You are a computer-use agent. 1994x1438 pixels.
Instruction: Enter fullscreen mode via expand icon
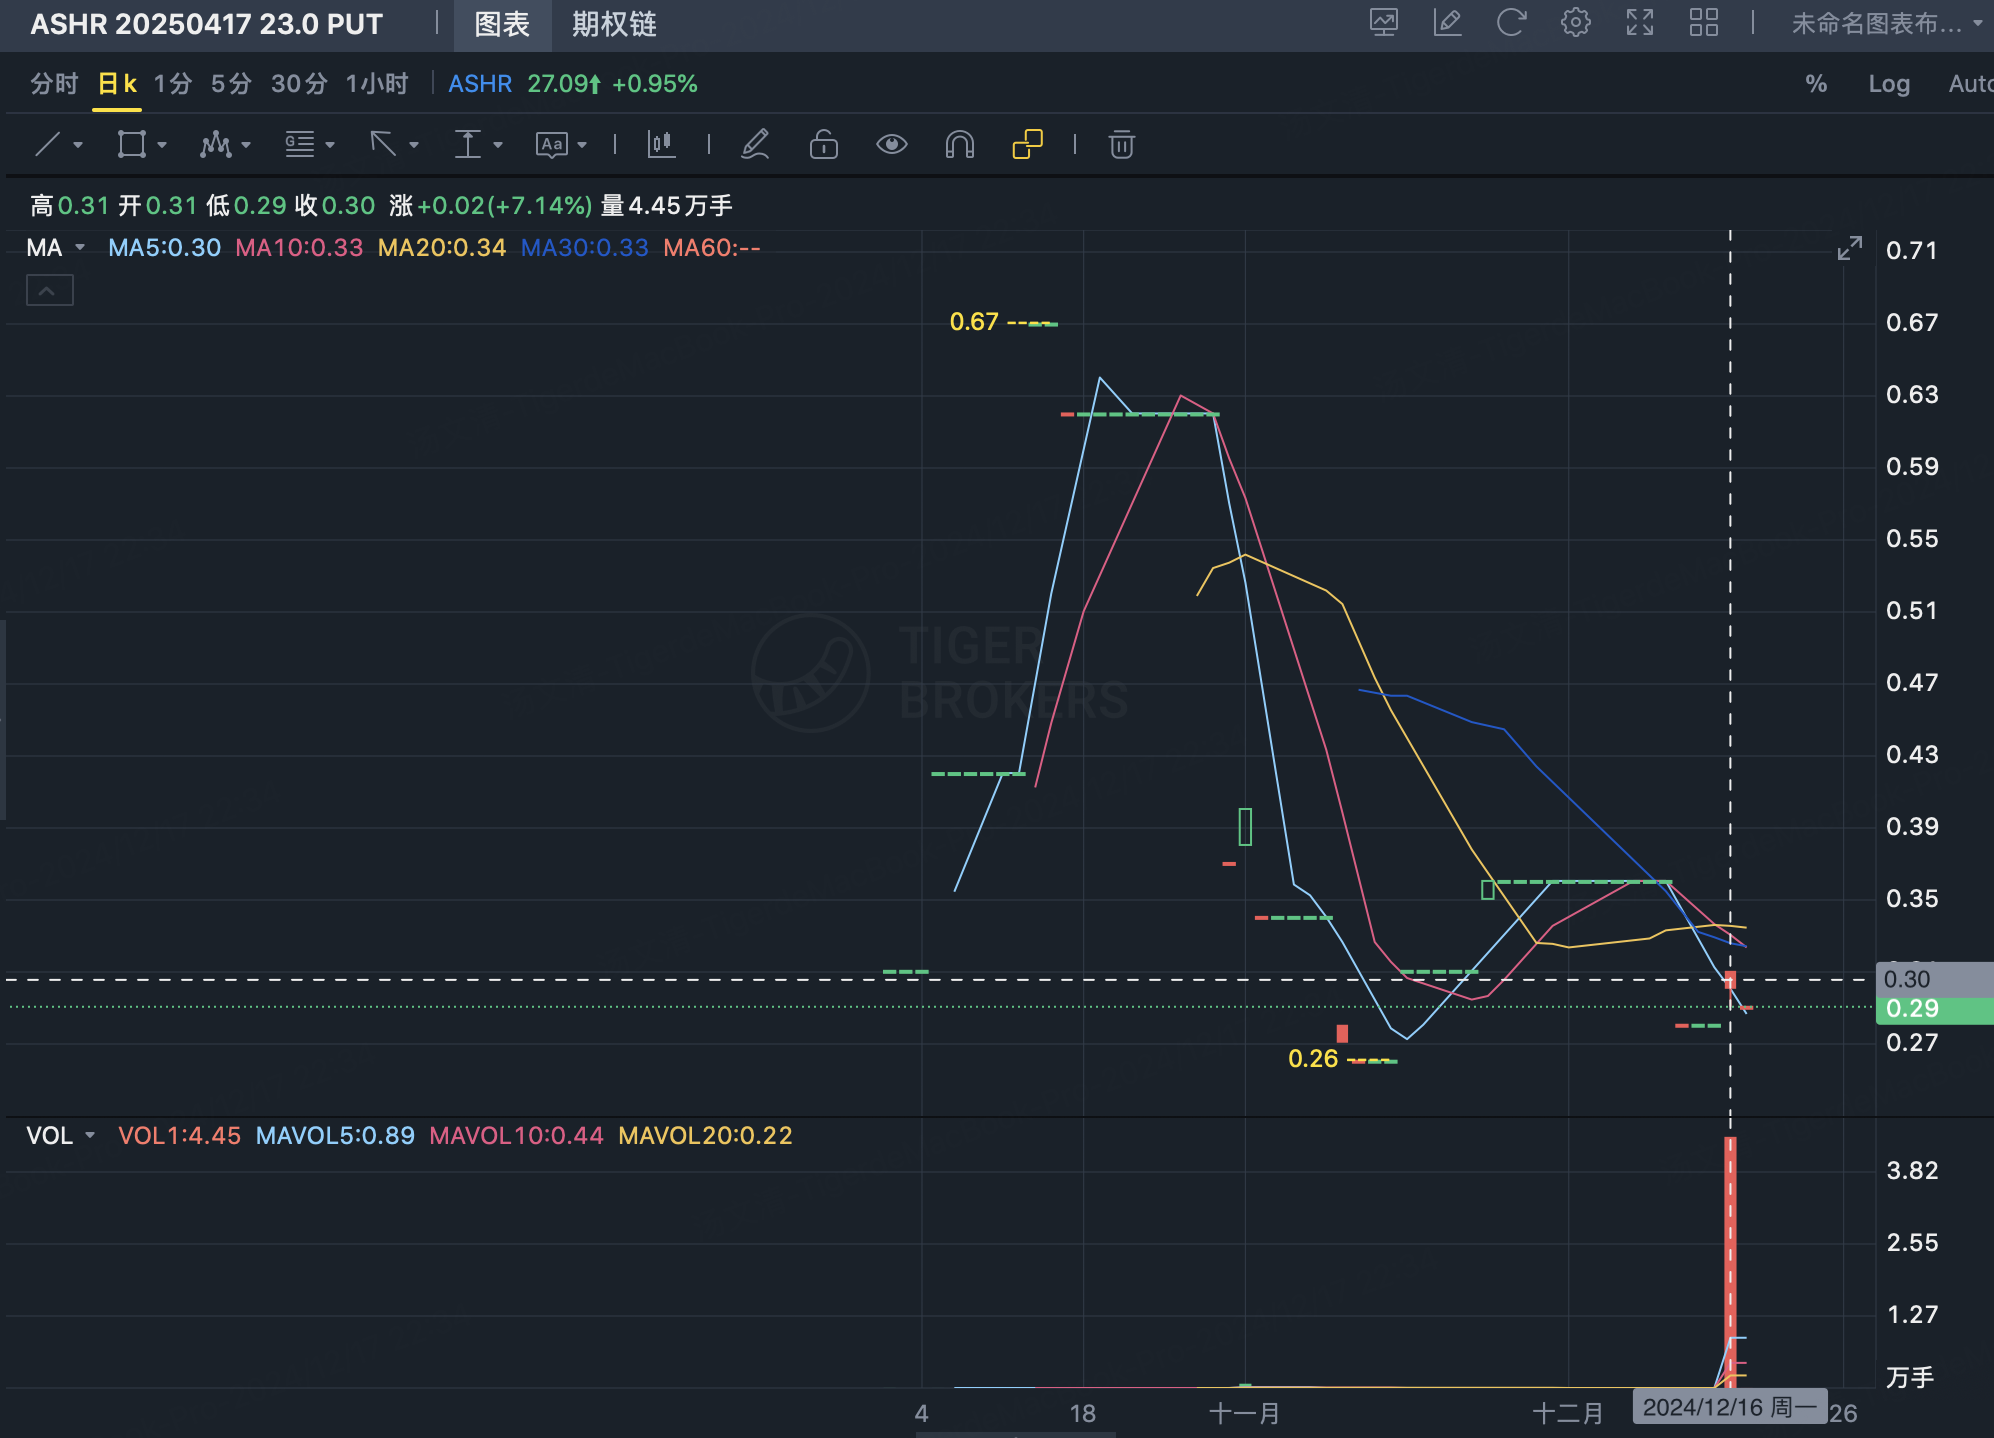1639,23
